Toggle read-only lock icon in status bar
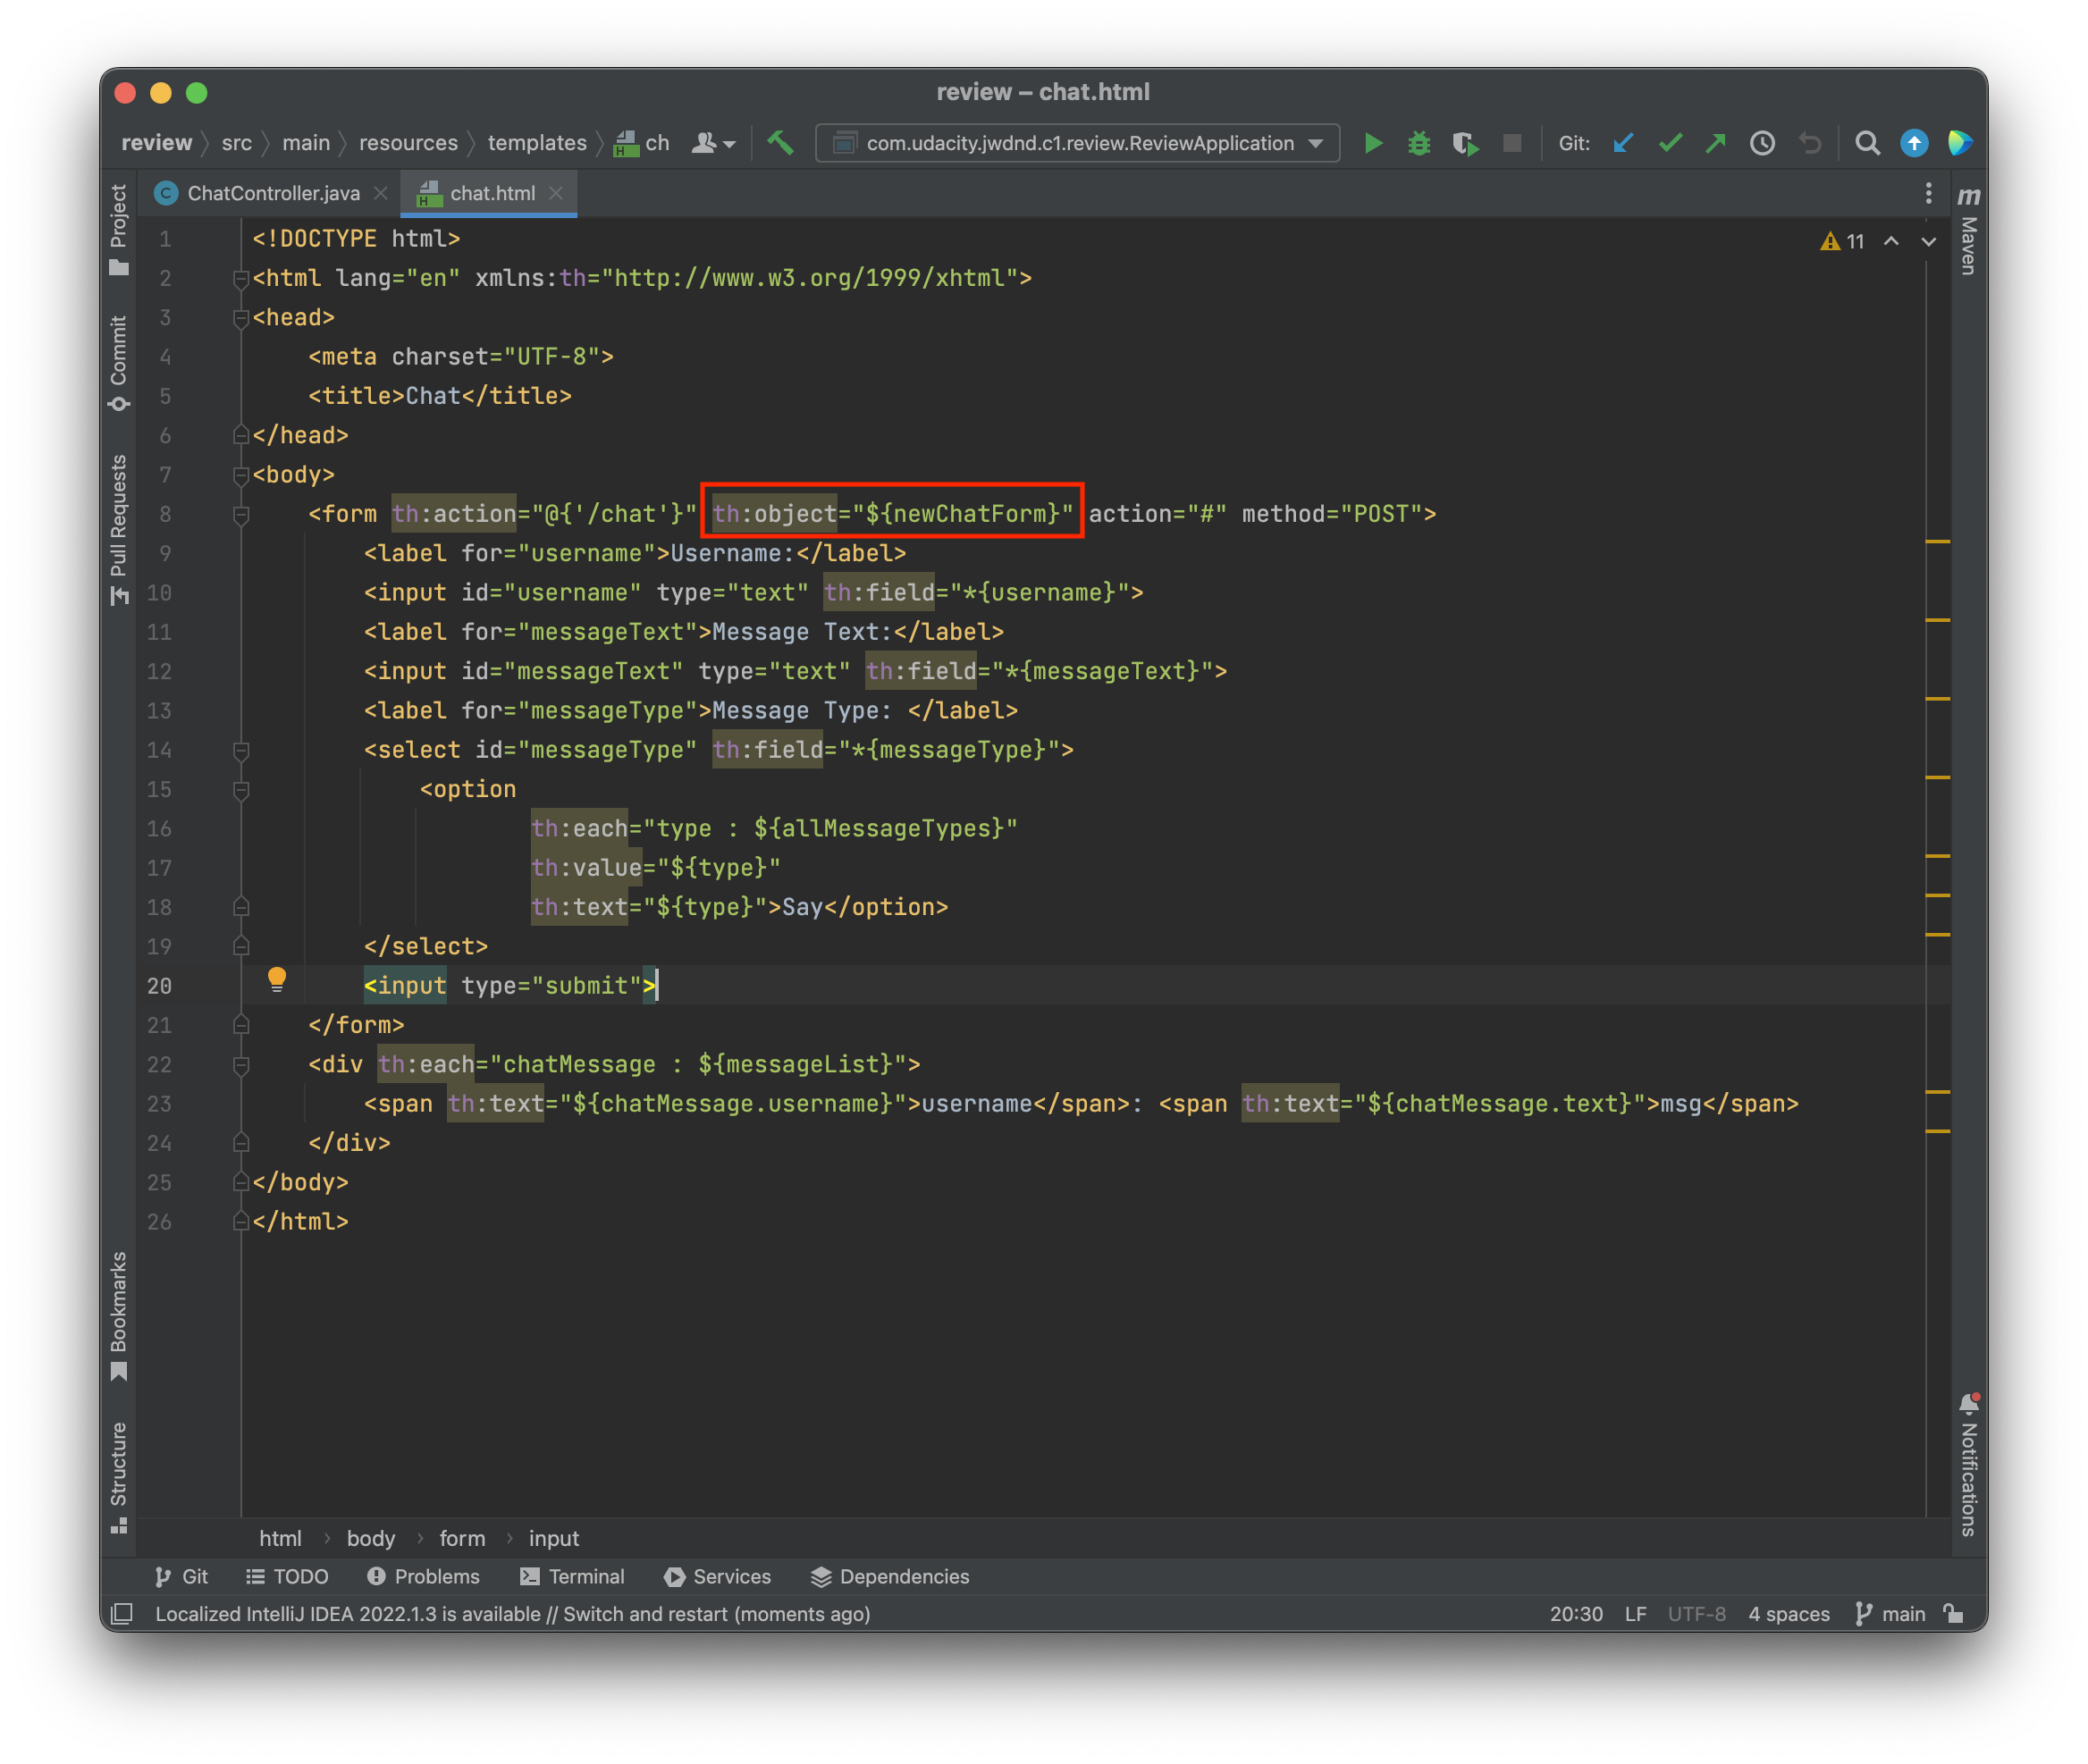 click(1953, 1614)
